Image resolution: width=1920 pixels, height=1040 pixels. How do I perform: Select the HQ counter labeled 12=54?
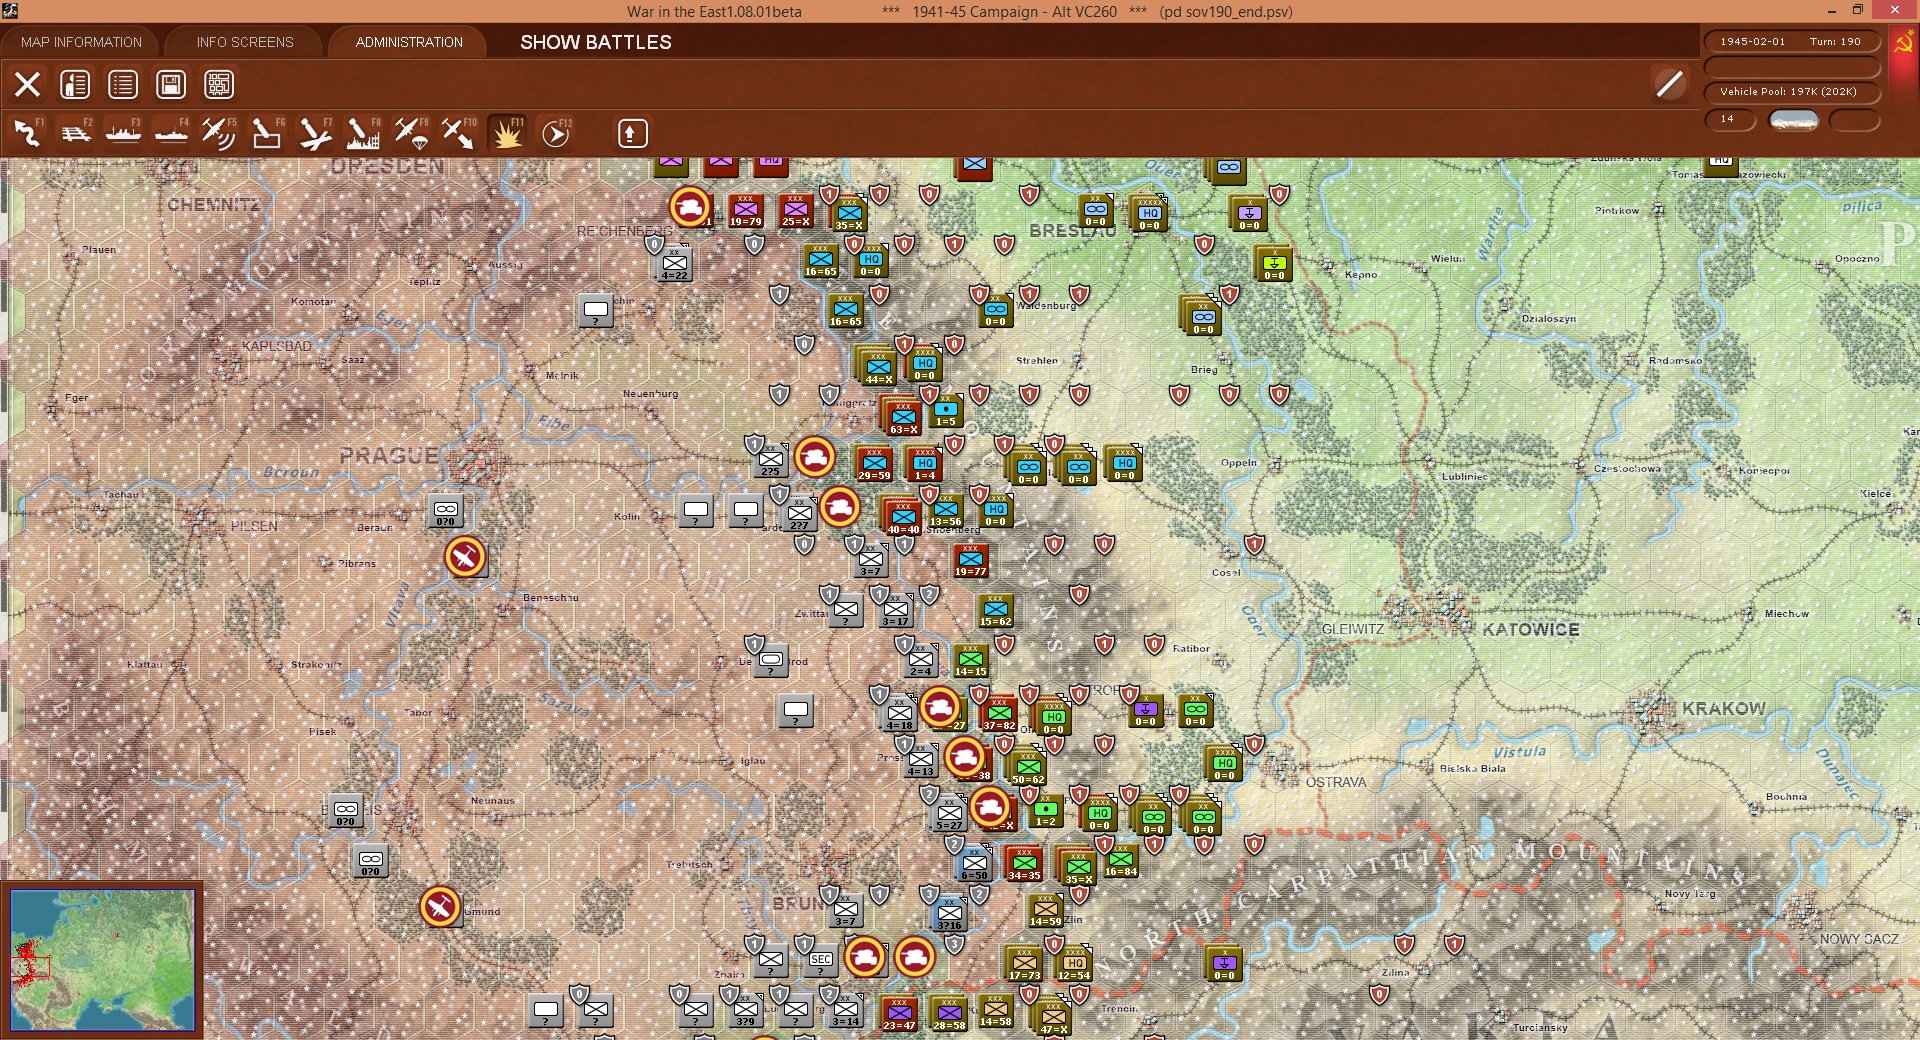point(1074,963)
